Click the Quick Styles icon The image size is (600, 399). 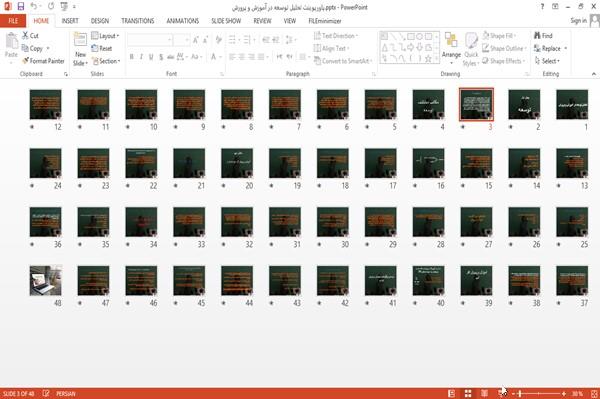point(471,40)
